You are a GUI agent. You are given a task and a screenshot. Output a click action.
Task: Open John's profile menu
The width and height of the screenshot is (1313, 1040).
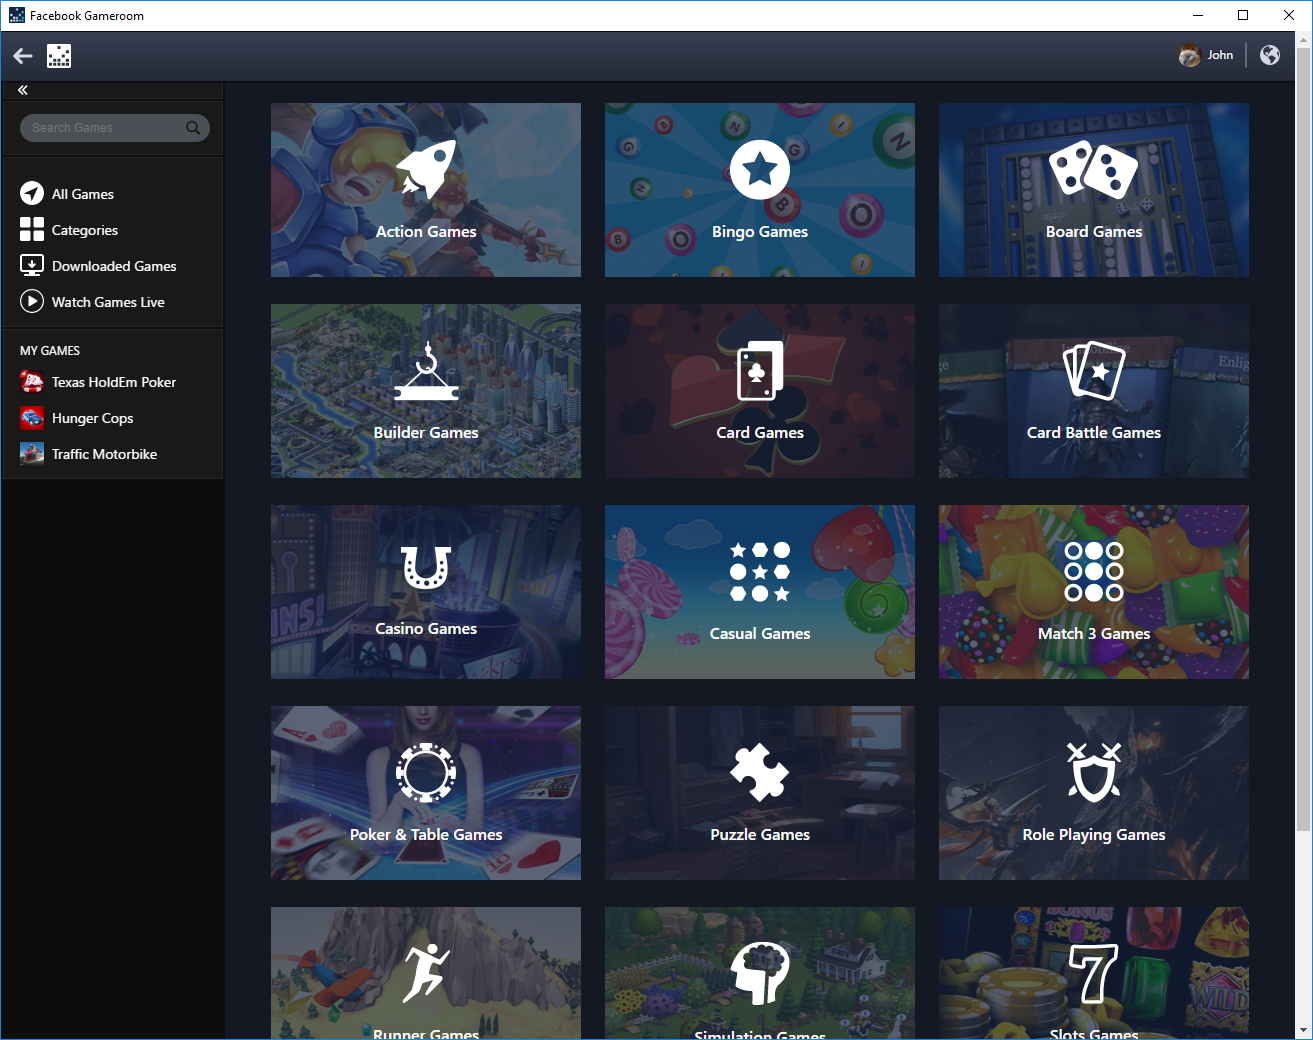[x=1206, y=55]
